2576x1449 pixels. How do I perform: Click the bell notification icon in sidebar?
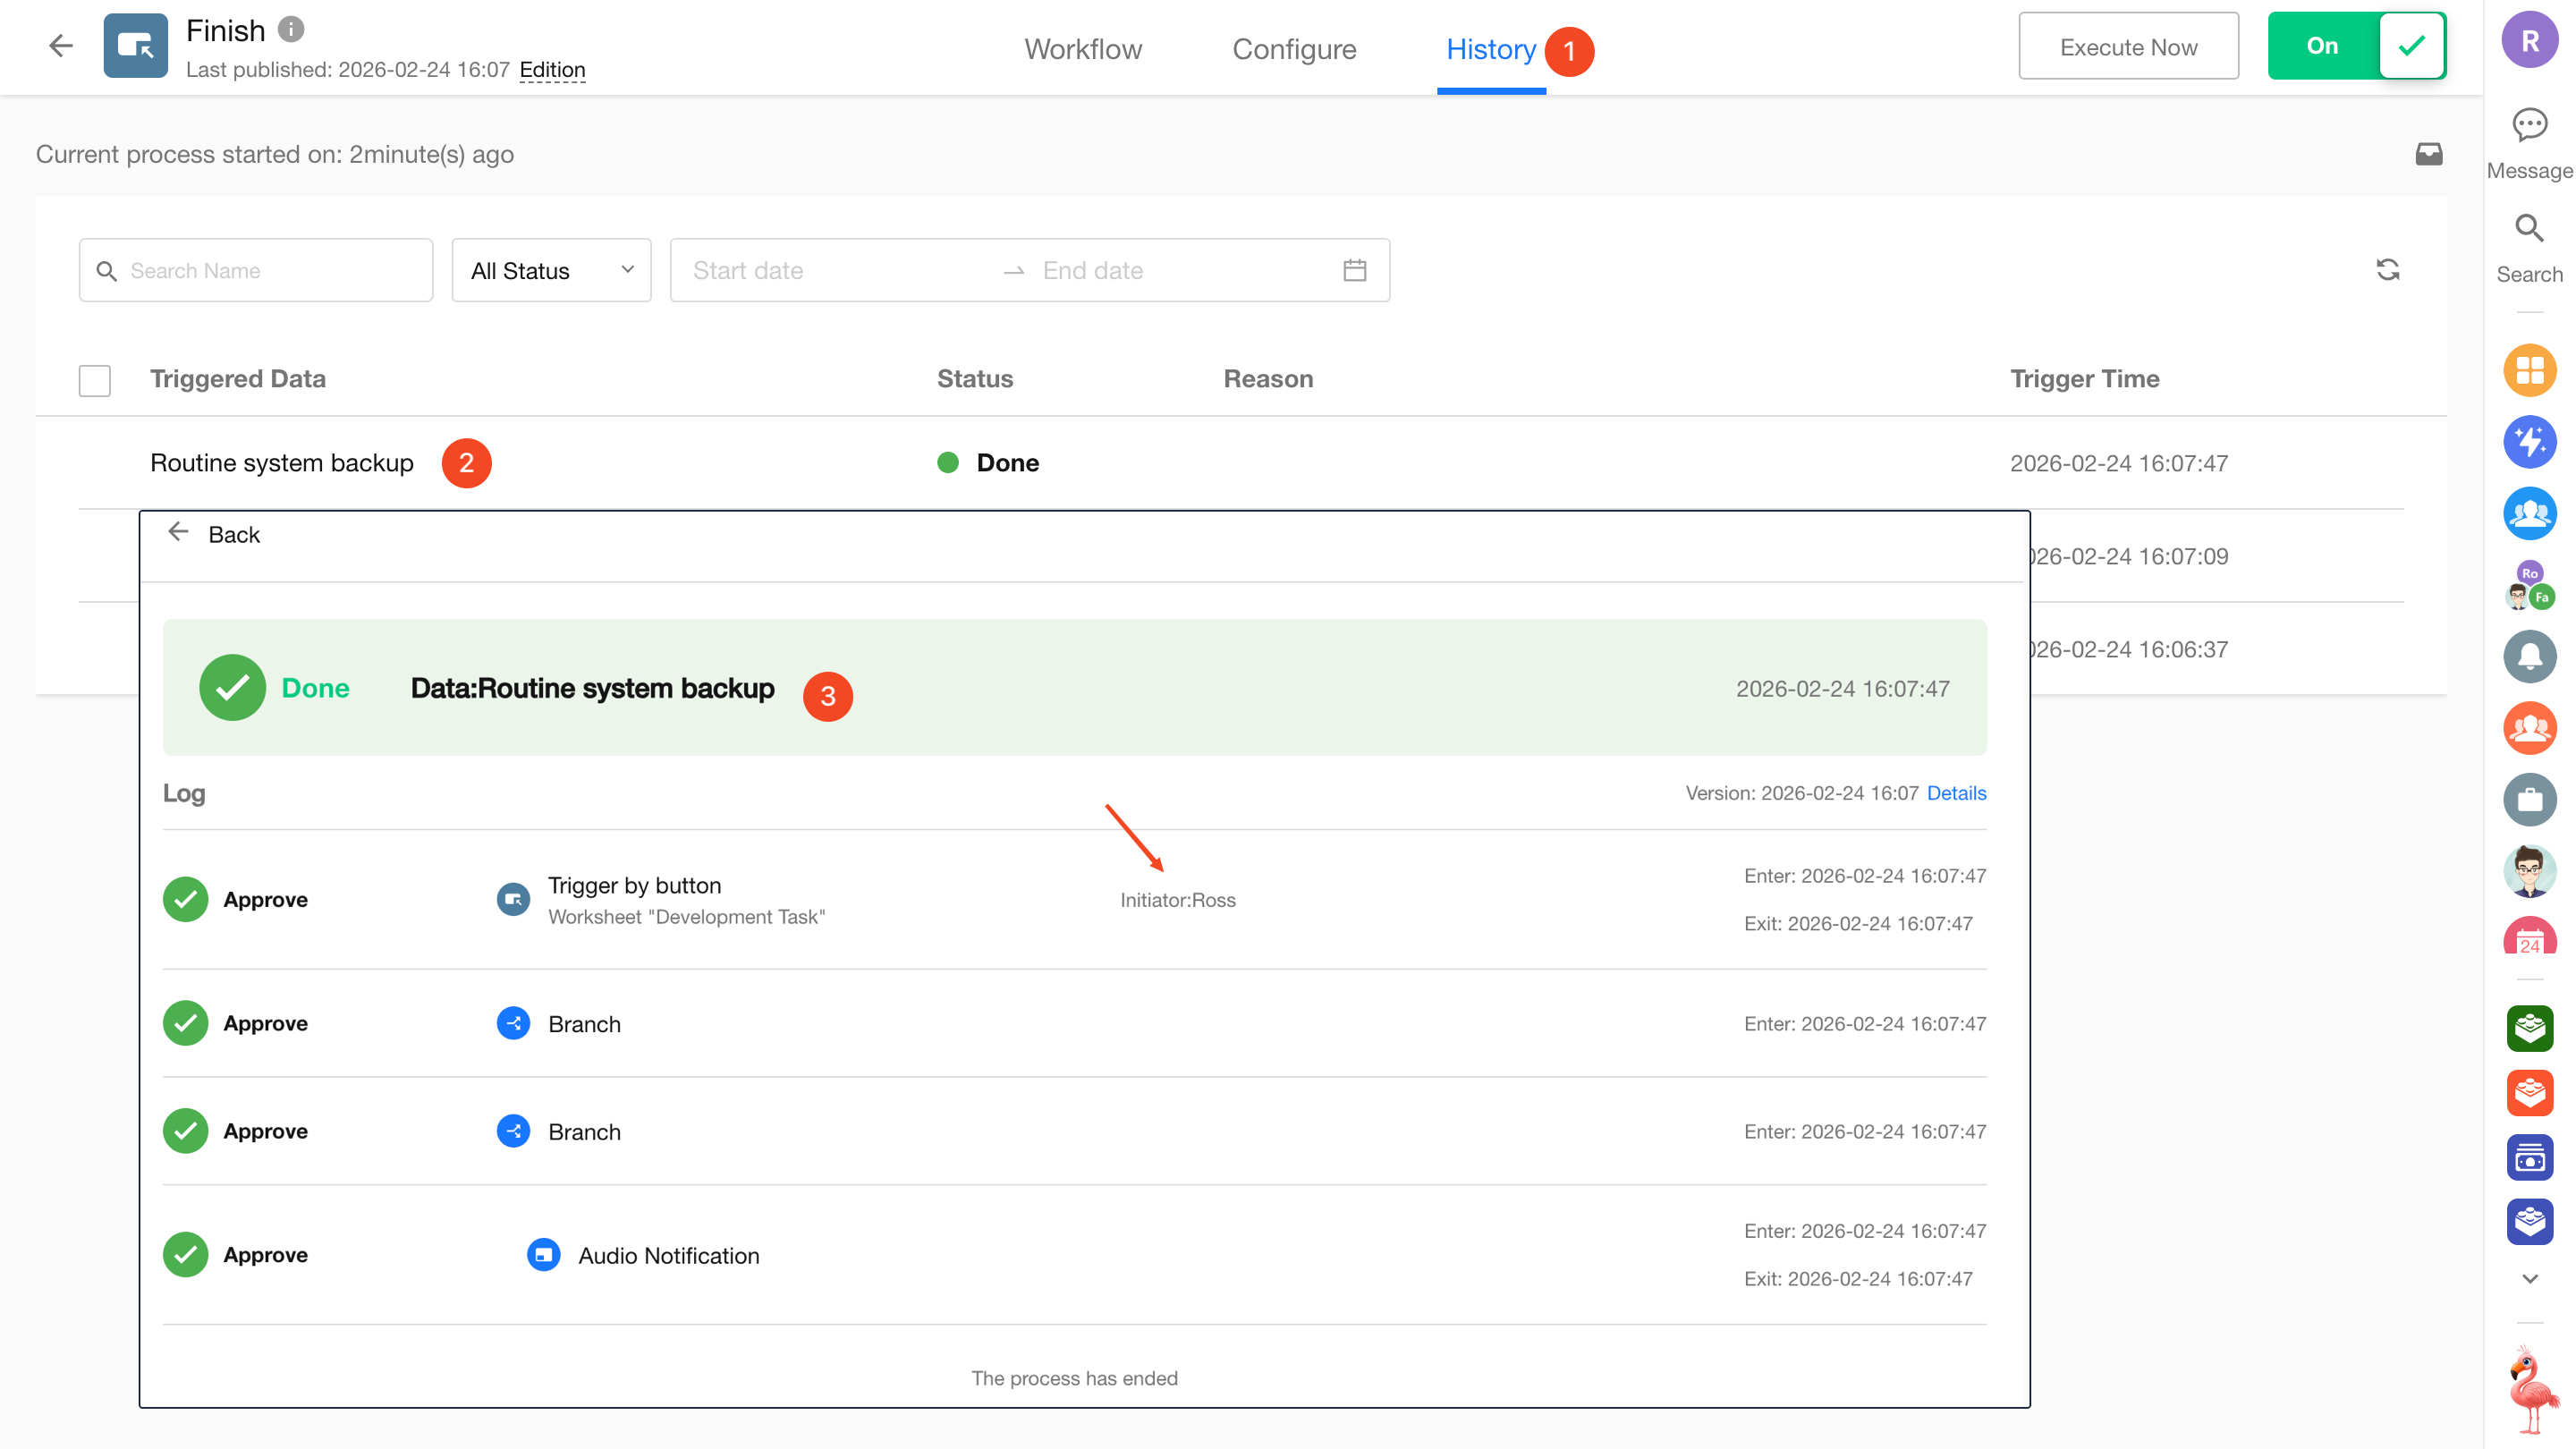(x=2529, y=657)
